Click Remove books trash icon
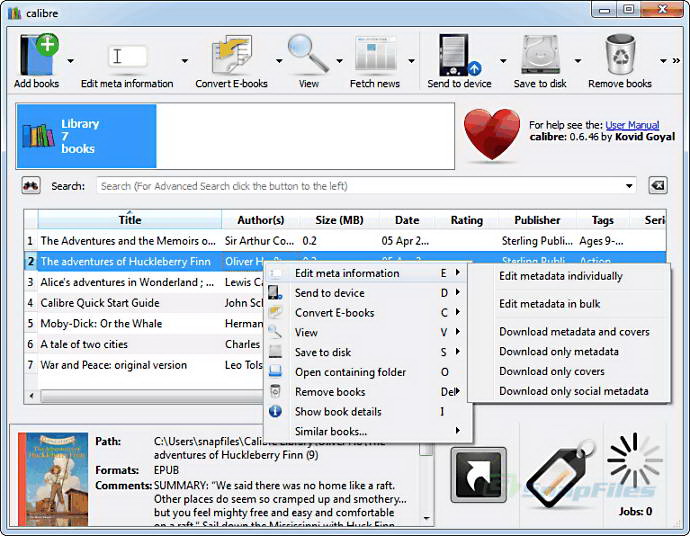690x536 pixels. (619, 55)
